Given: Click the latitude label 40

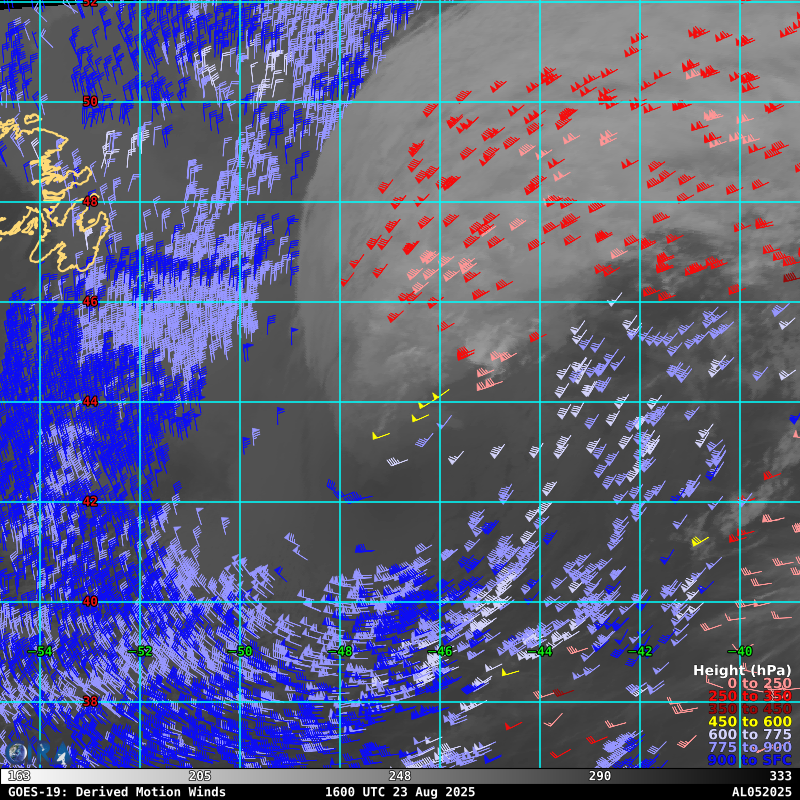Looking at the screenshot, I should [x=90, y=602].
